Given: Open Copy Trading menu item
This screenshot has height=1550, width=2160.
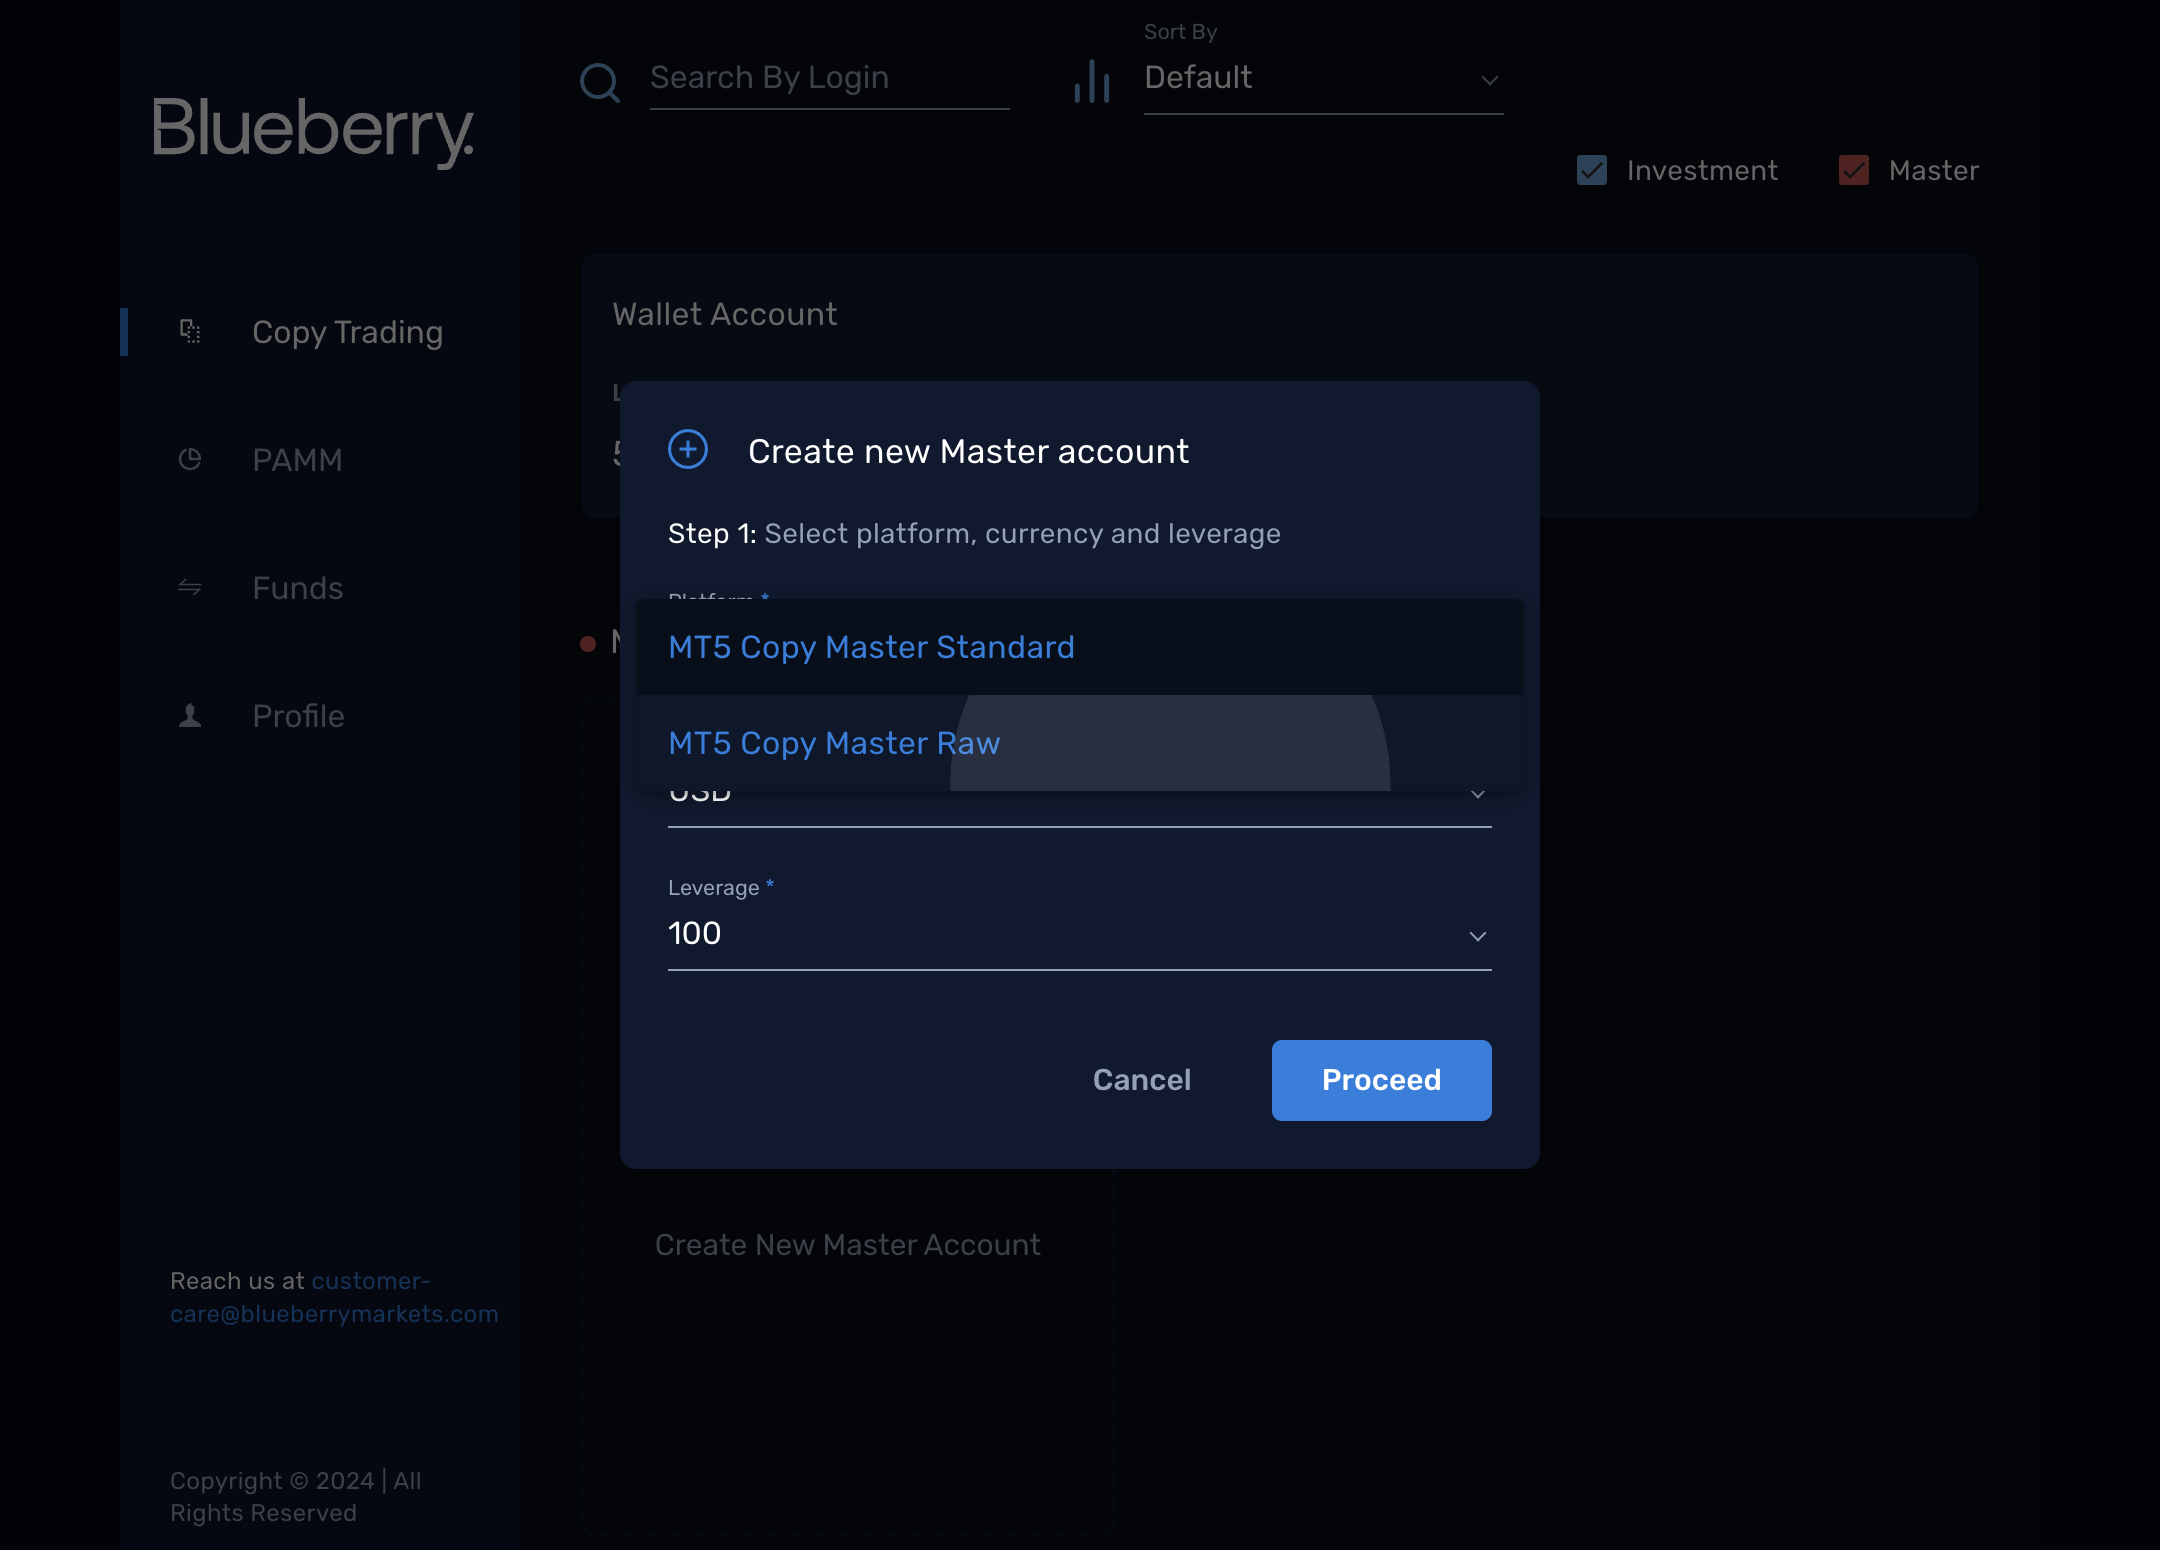Looking at the screenshot, I should click(x=320, y=332).
